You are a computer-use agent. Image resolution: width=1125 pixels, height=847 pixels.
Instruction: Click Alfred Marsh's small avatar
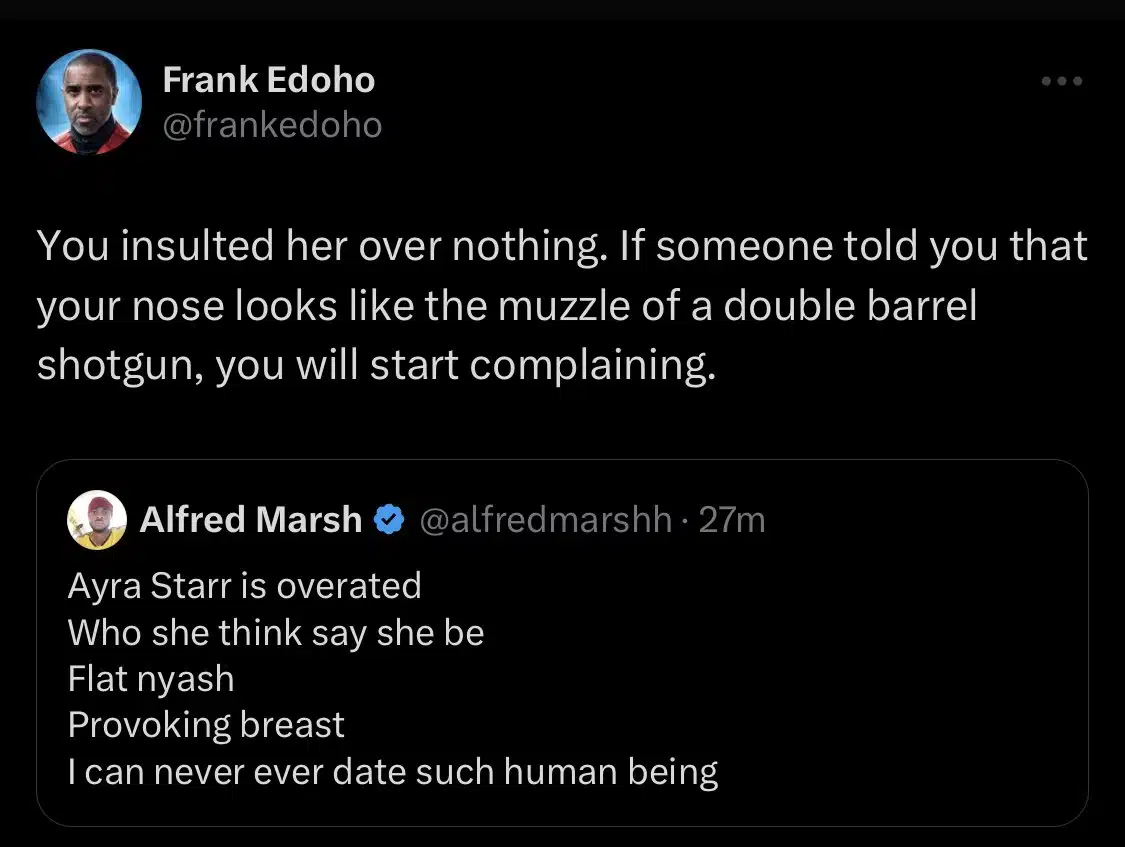pos(96,520)
